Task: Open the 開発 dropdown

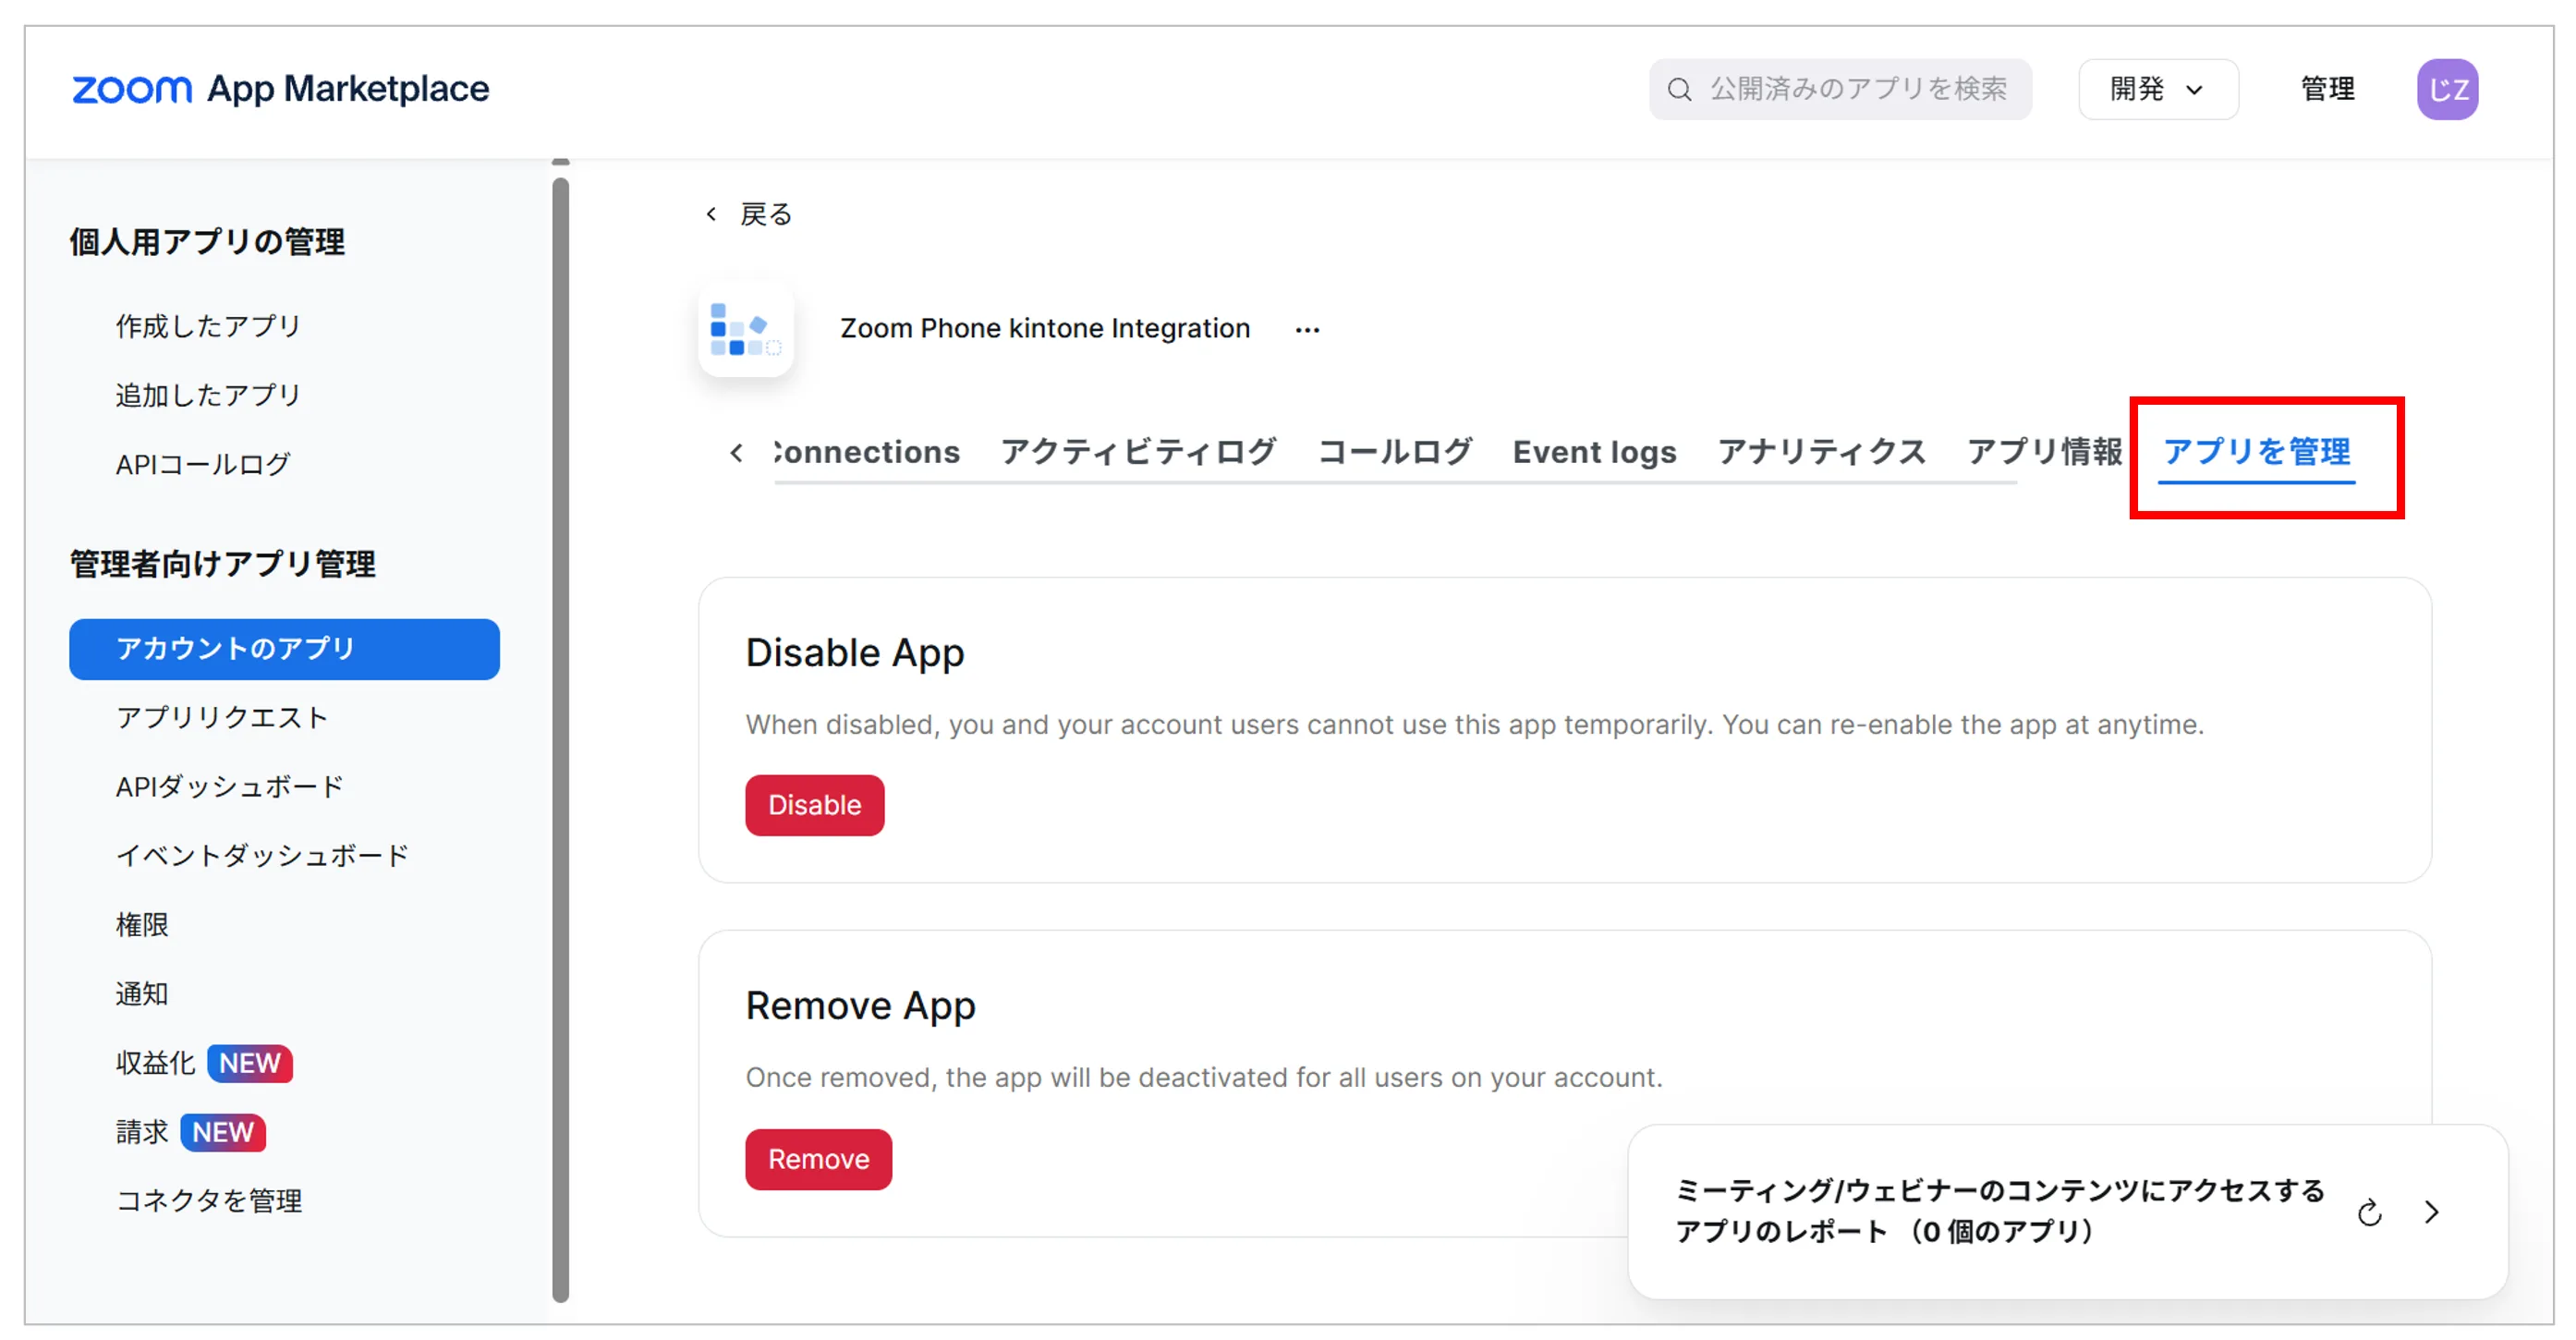Action: coord(2157,89)
